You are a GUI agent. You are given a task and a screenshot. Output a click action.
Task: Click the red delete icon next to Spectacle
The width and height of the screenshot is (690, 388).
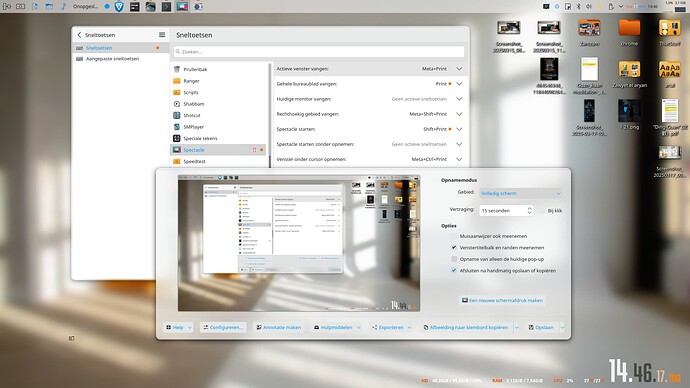tap(254, 150)
